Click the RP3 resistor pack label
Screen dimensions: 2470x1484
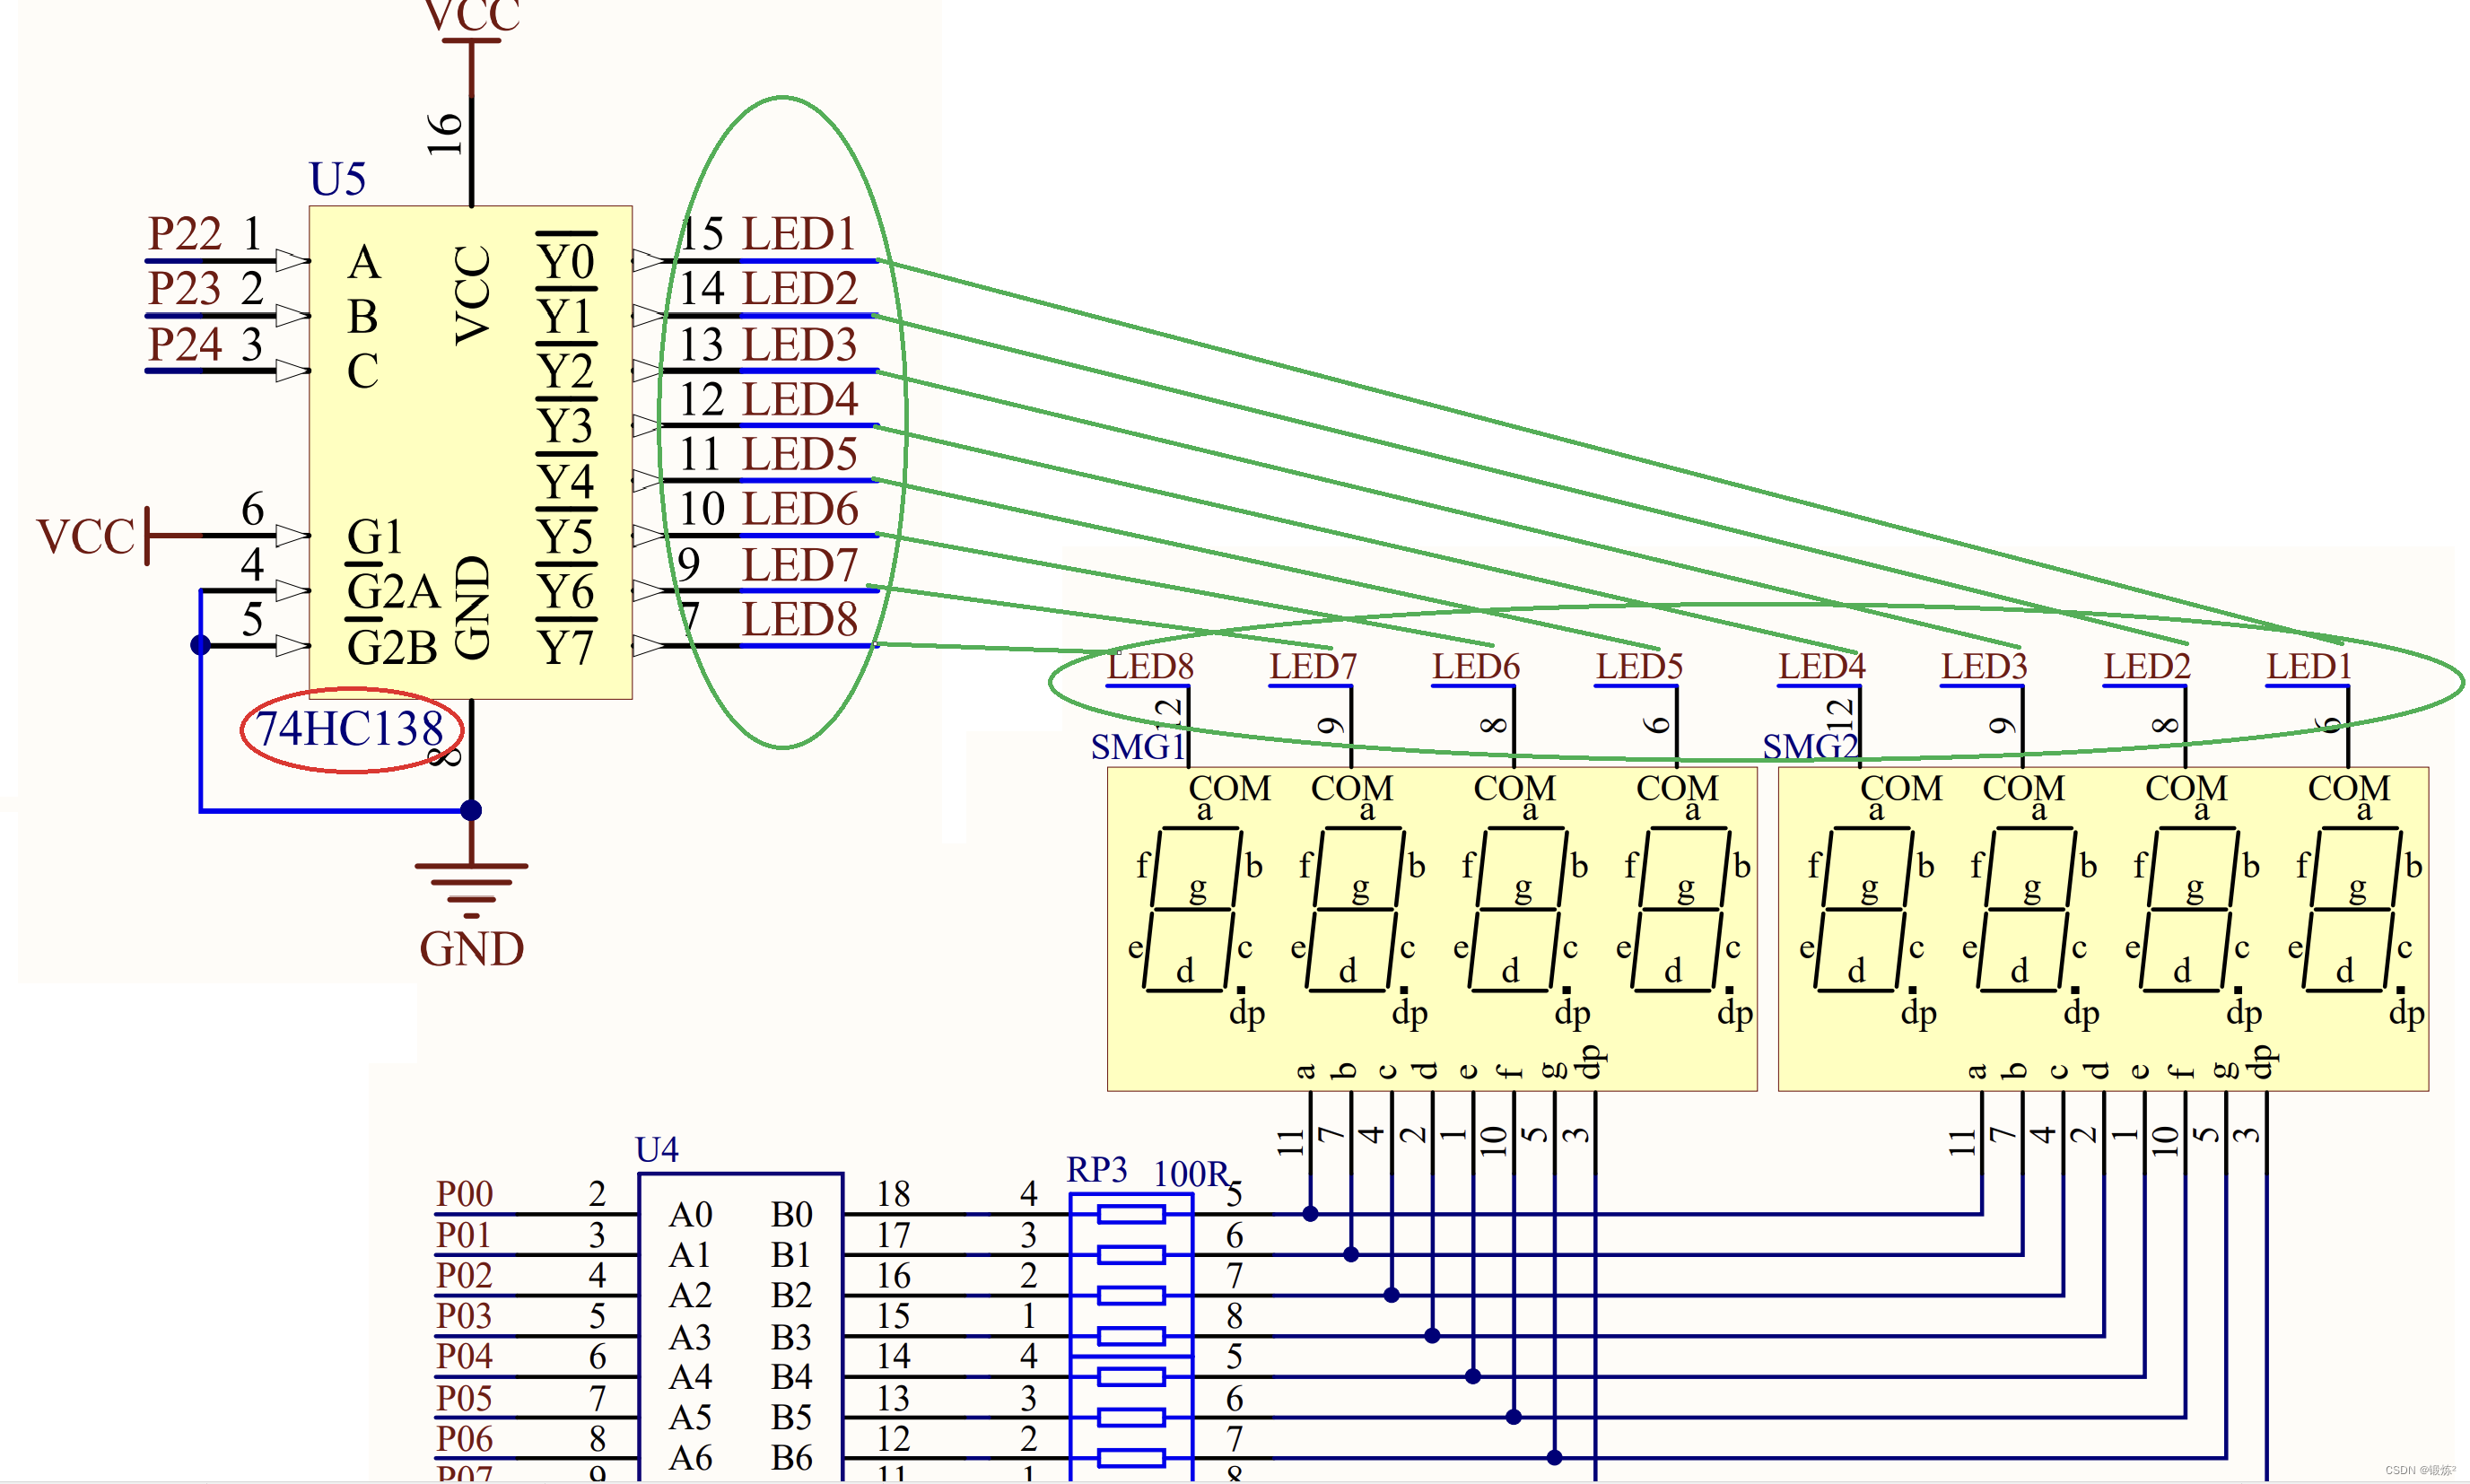click(x=1096, y=1170)
